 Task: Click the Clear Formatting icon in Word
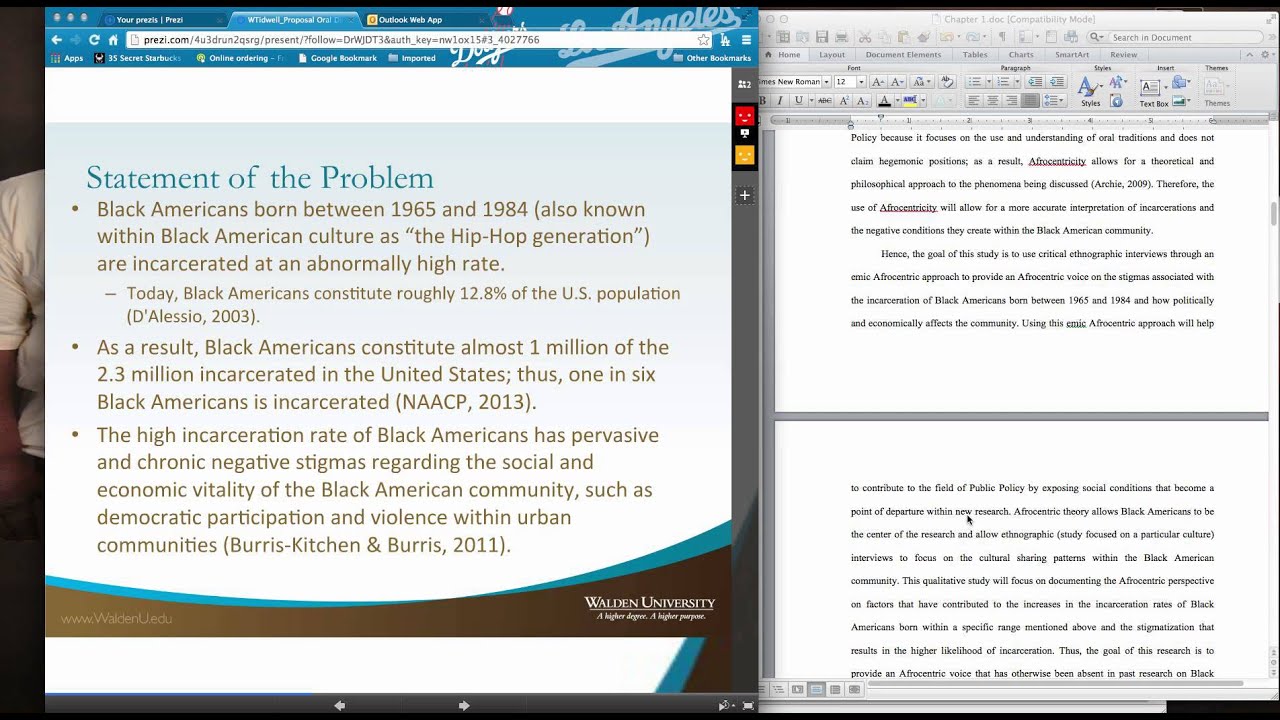(x=947, y=82)
